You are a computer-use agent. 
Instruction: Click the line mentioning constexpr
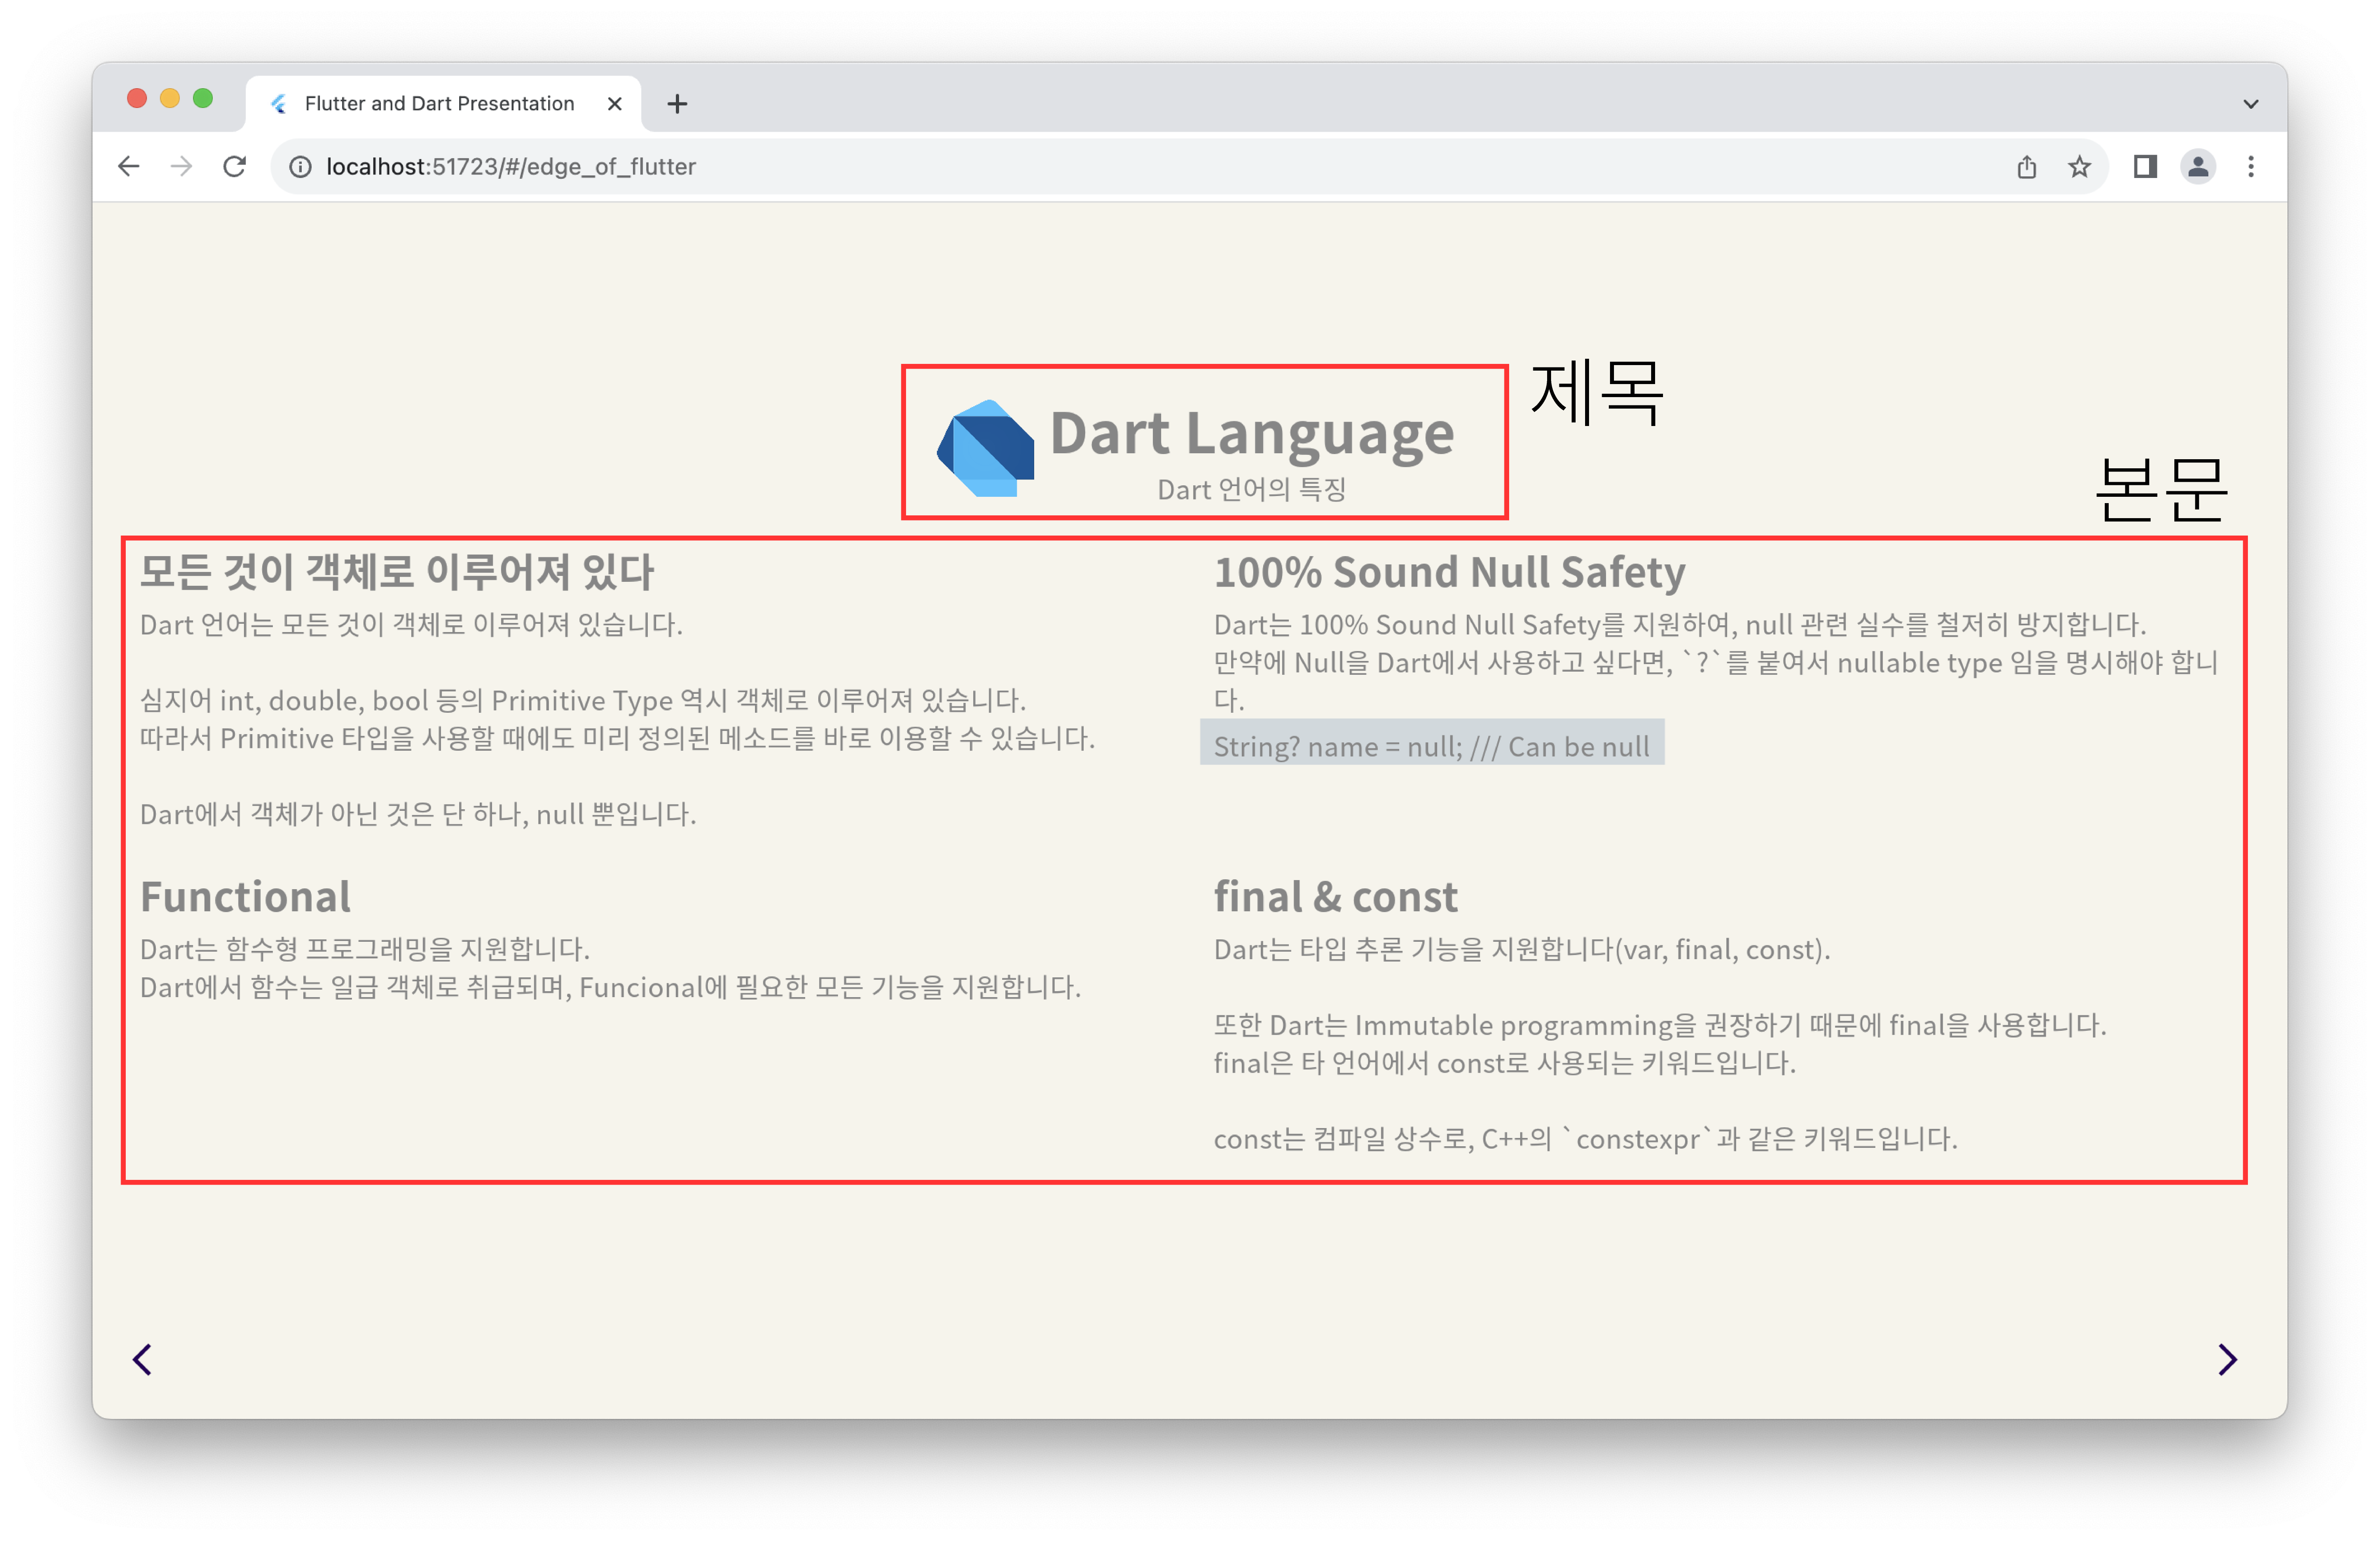pos(1586,1139)
